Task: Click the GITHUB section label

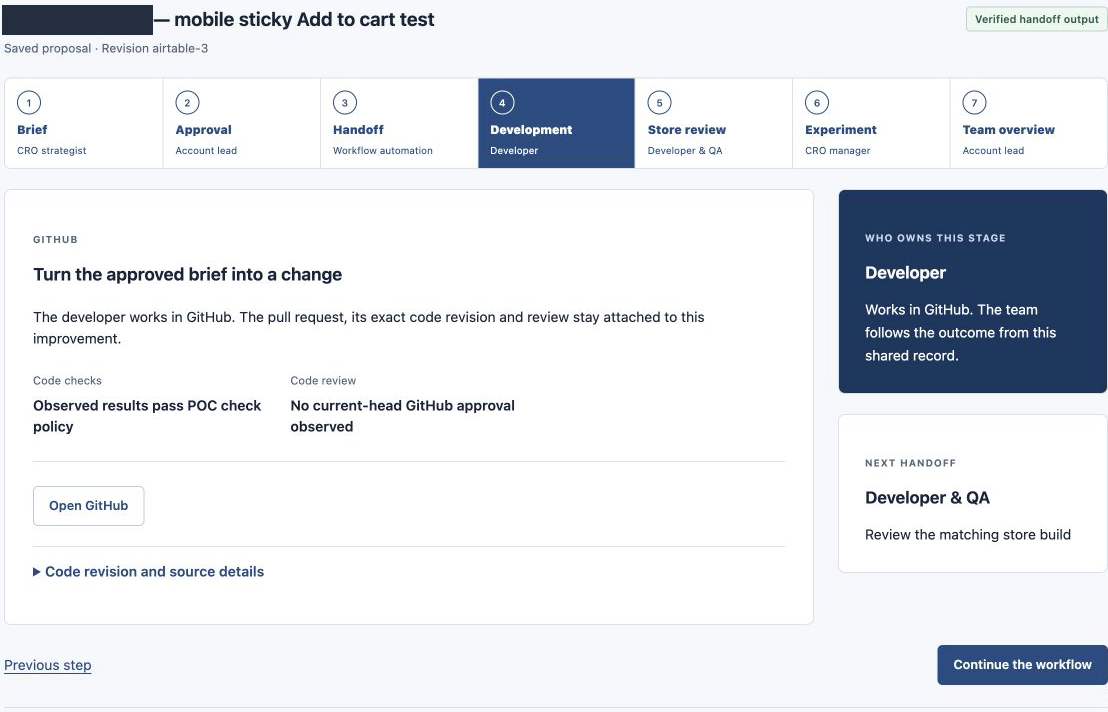Action: [55, 239]
